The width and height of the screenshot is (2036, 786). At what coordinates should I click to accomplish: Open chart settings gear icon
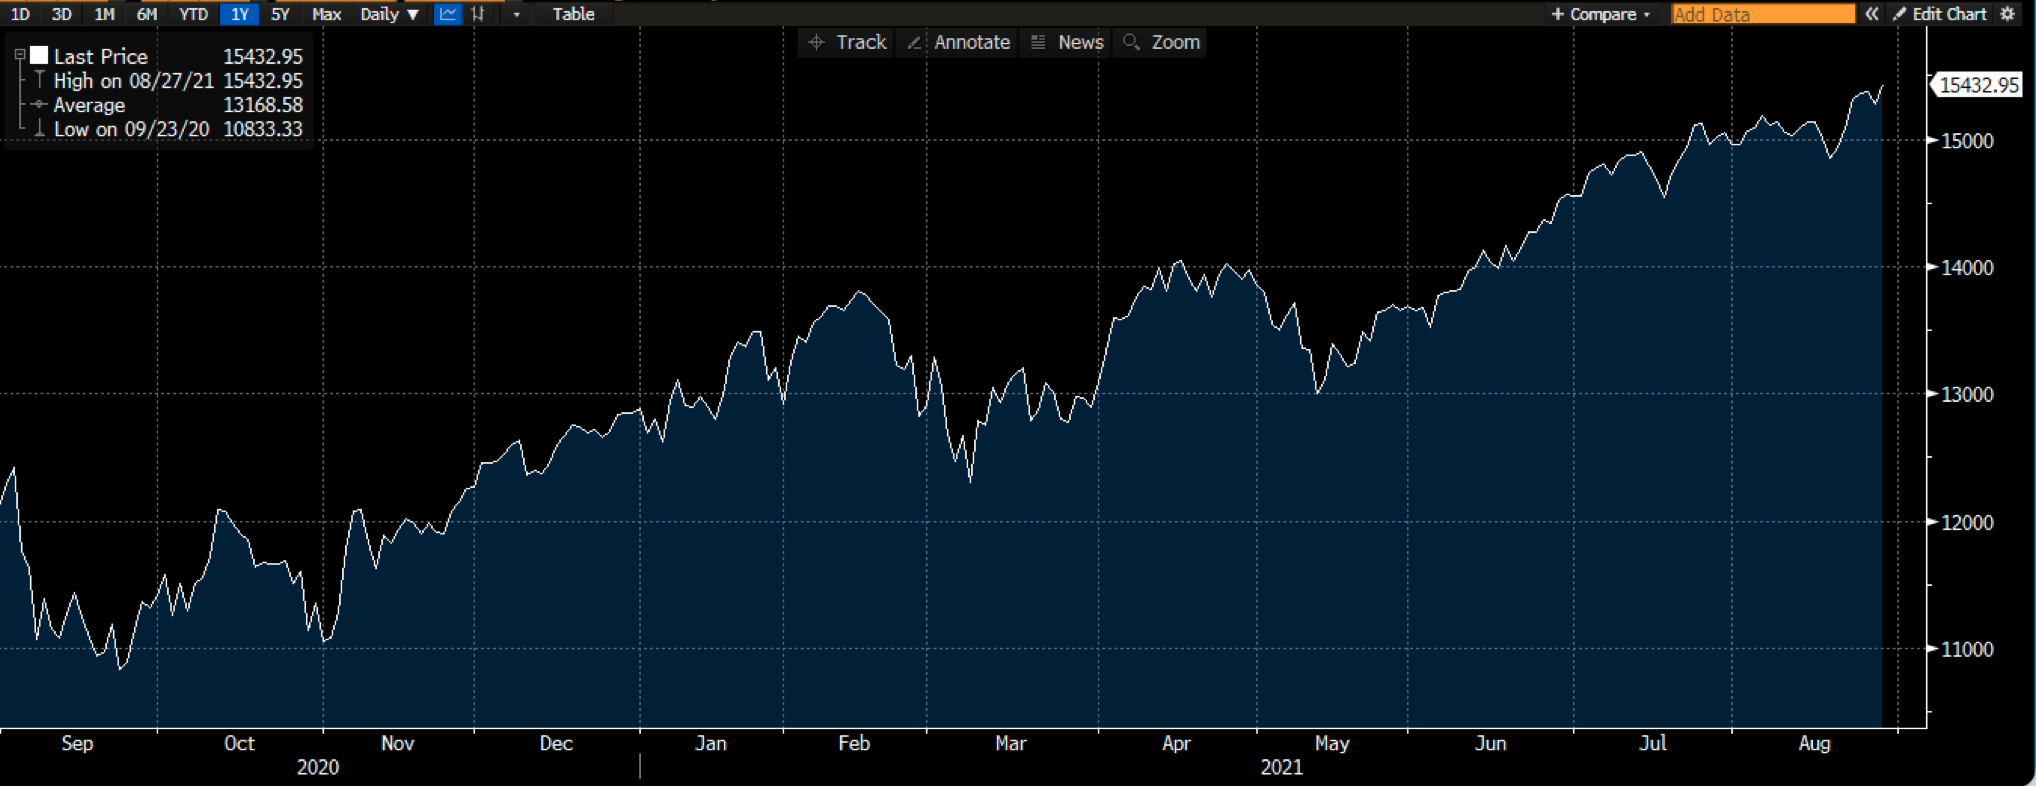2007,14
